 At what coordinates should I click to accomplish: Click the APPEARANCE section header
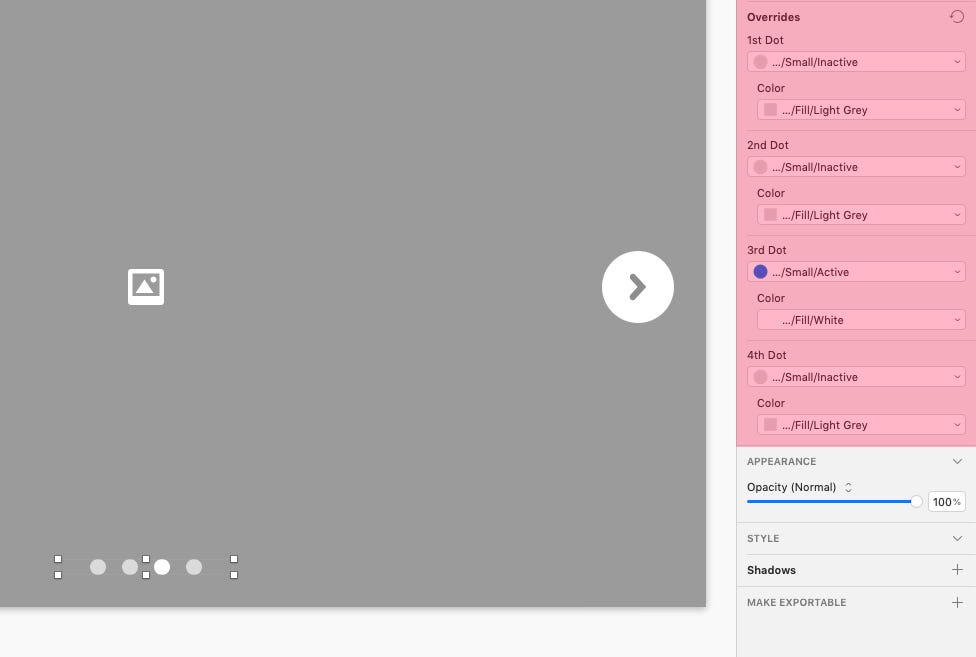point(781,461)
